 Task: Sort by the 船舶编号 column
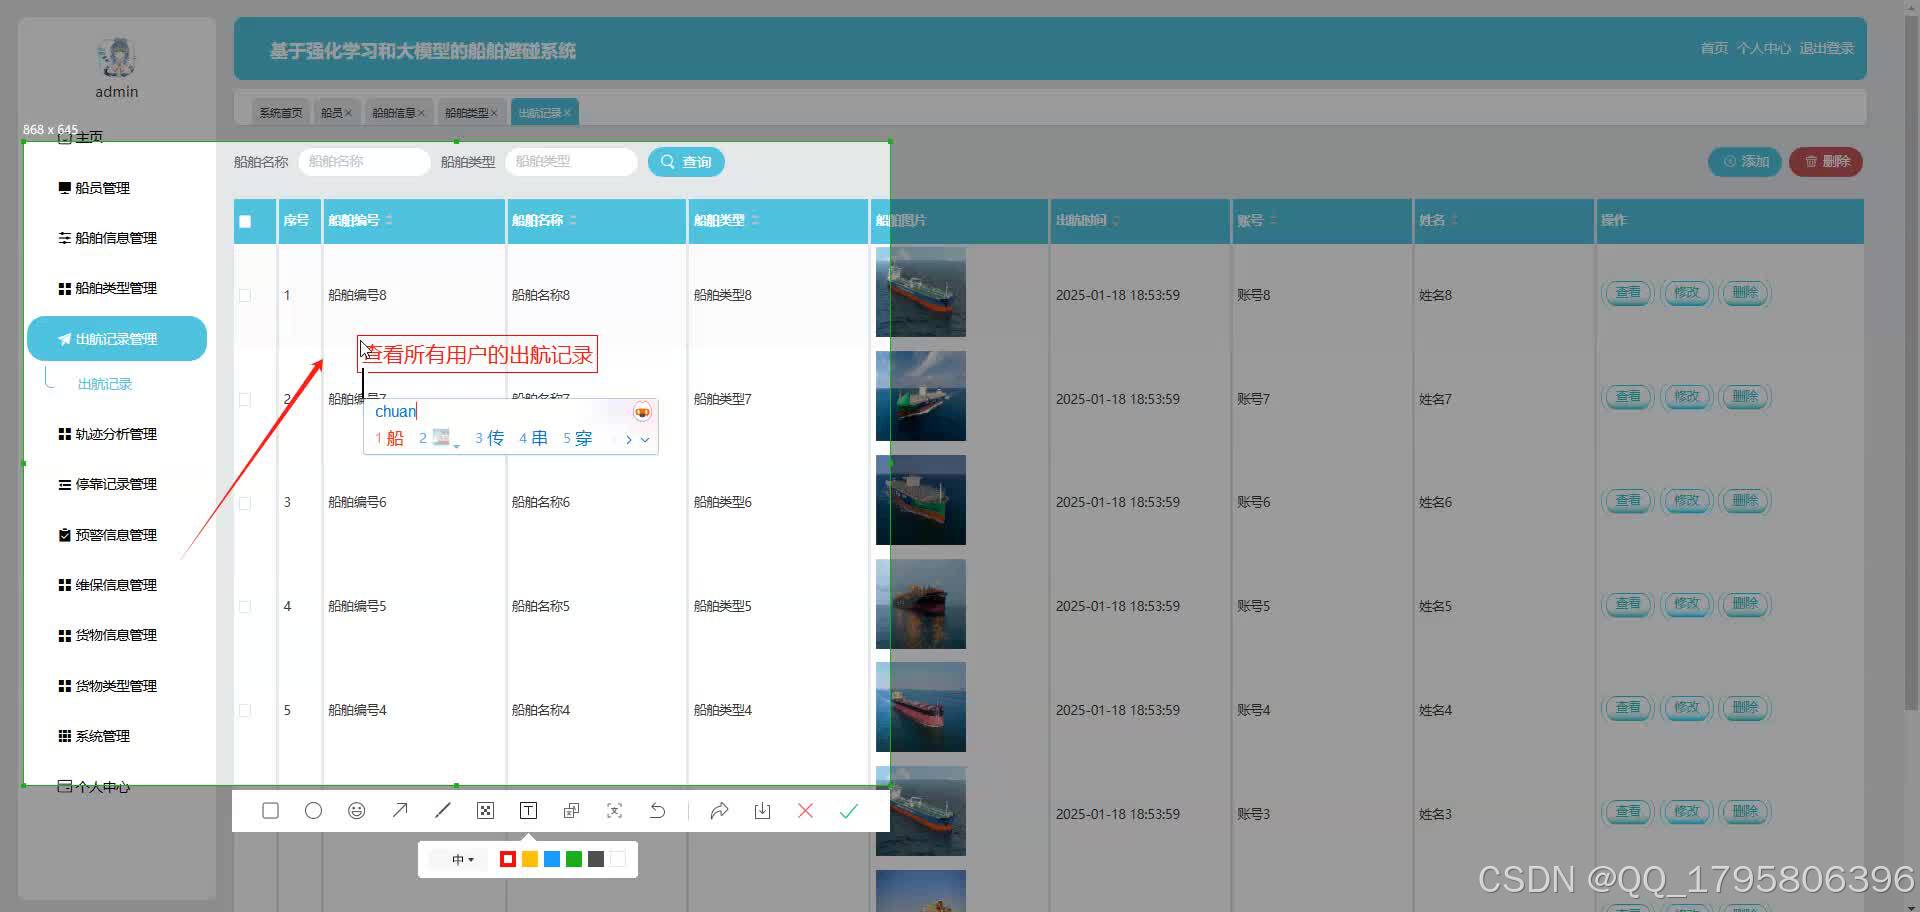click(x=389, y=220)
